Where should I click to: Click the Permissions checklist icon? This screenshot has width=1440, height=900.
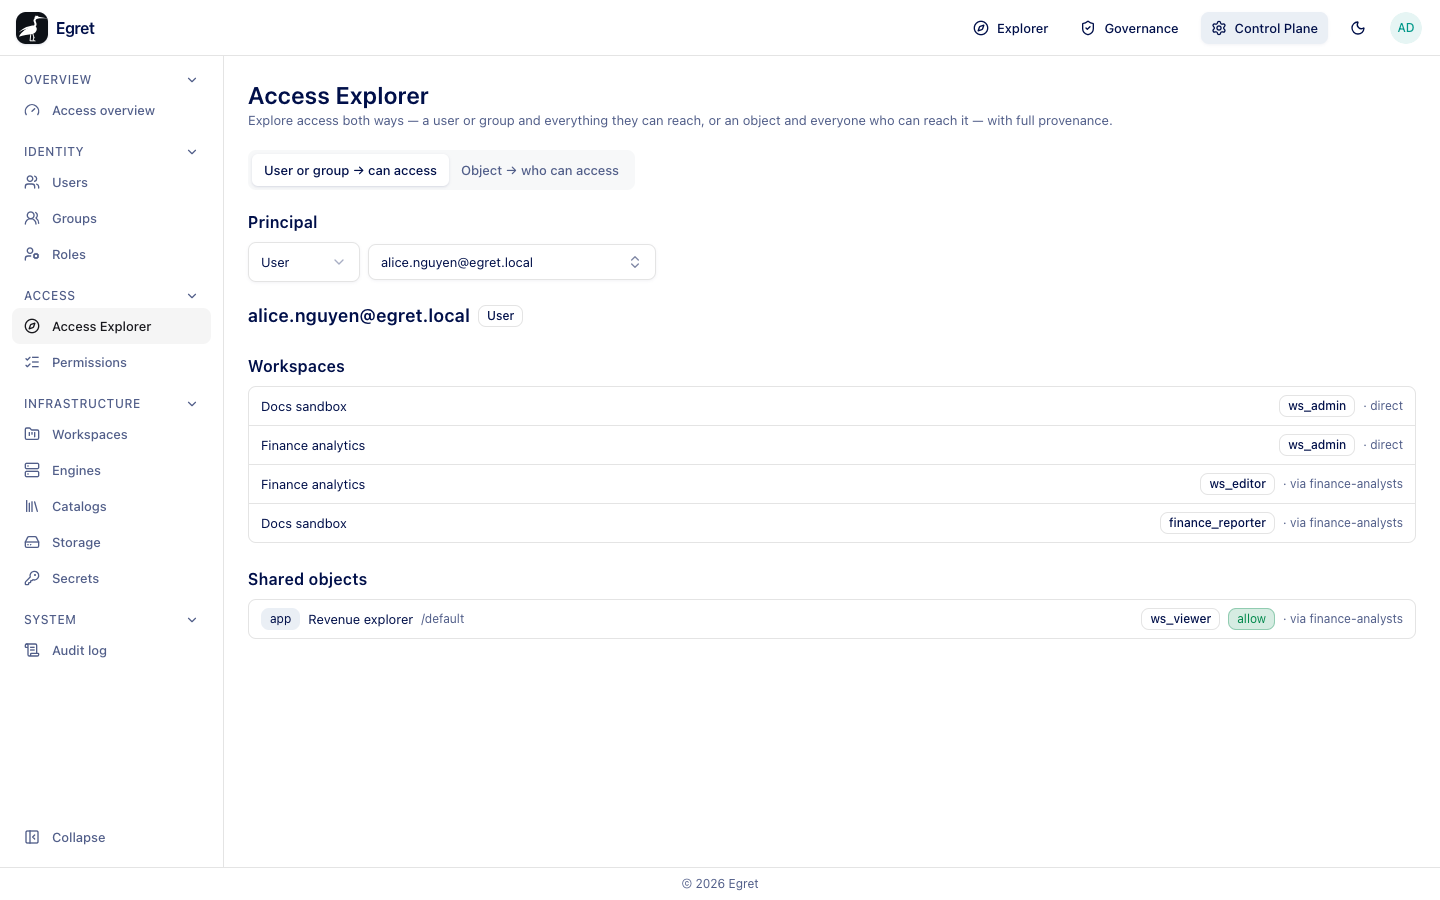(x=32, y=363)
